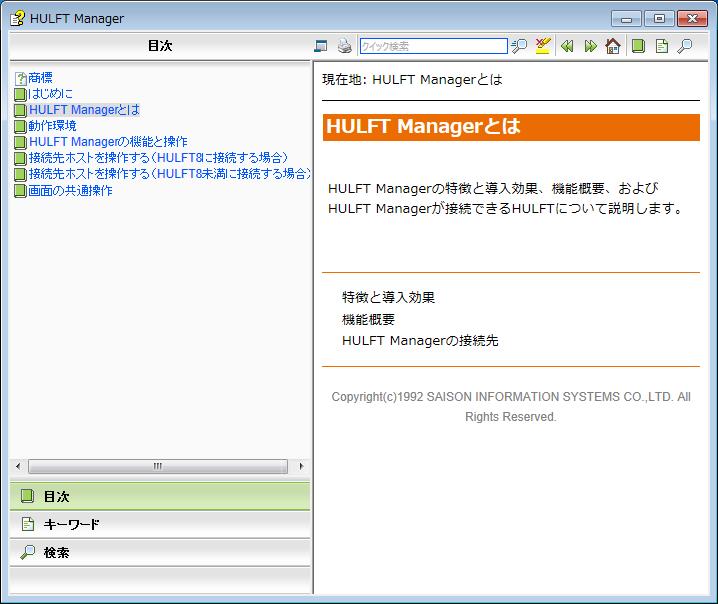Click the 現在地: HULFT Managerとは breadcrumb text
Viewport: 718px width, 604px height.
(x=412, y=80)
